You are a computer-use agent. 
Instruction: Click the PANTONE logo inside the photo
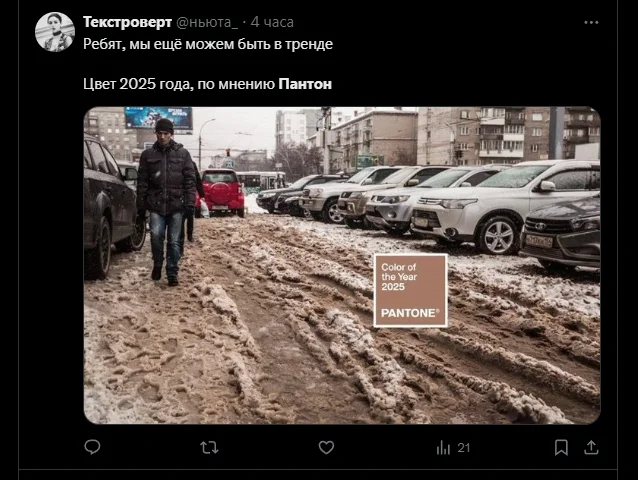pyautogui.click(x=410, y=313)
